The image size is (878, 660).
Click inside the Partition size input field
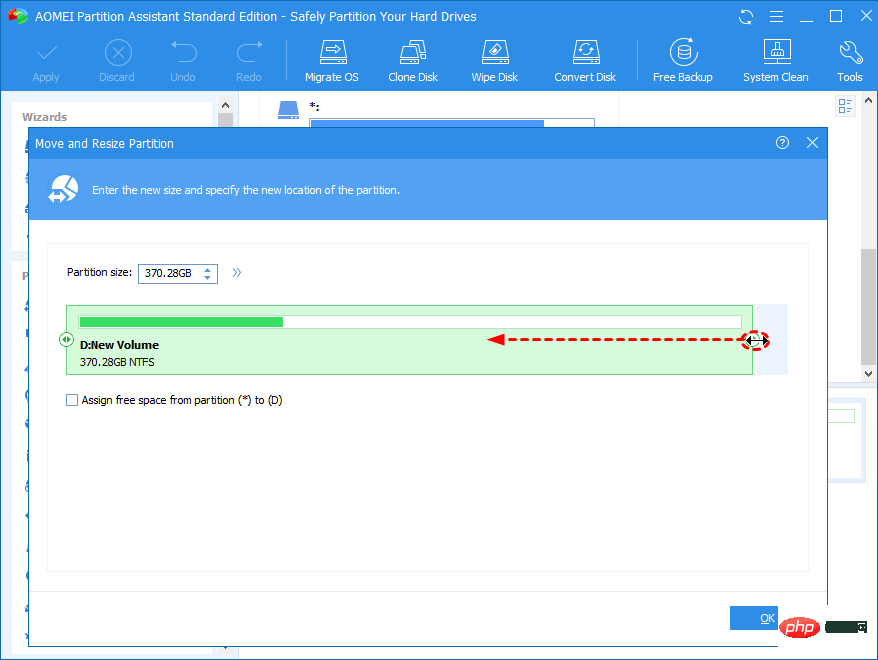point(168,273)
